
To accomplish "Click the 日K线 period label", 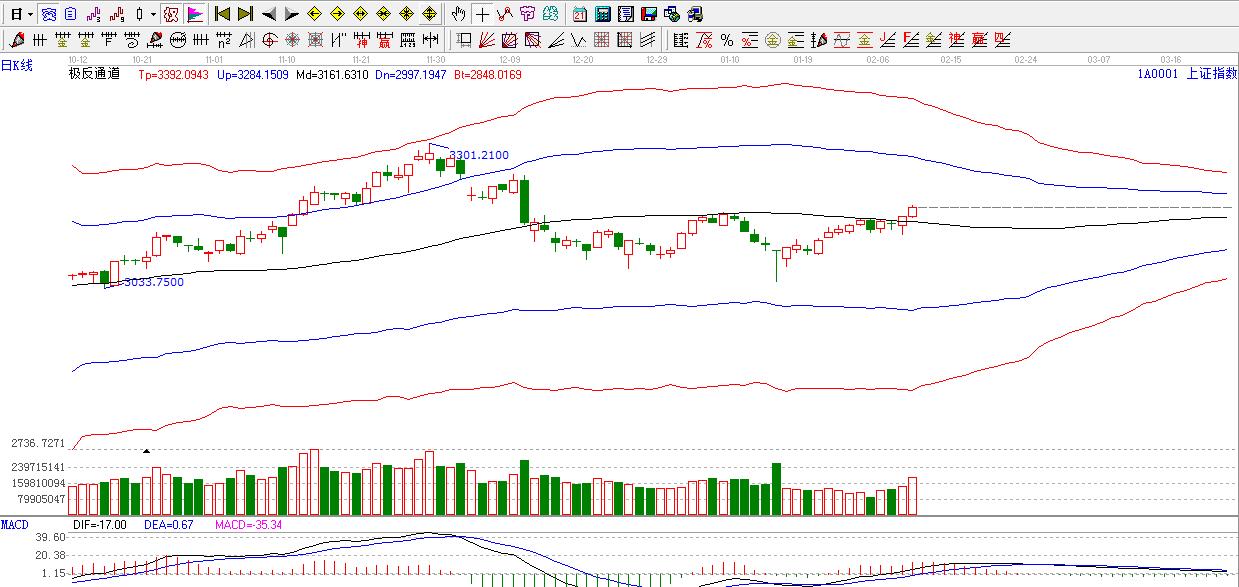I will (x=17, y=66).
